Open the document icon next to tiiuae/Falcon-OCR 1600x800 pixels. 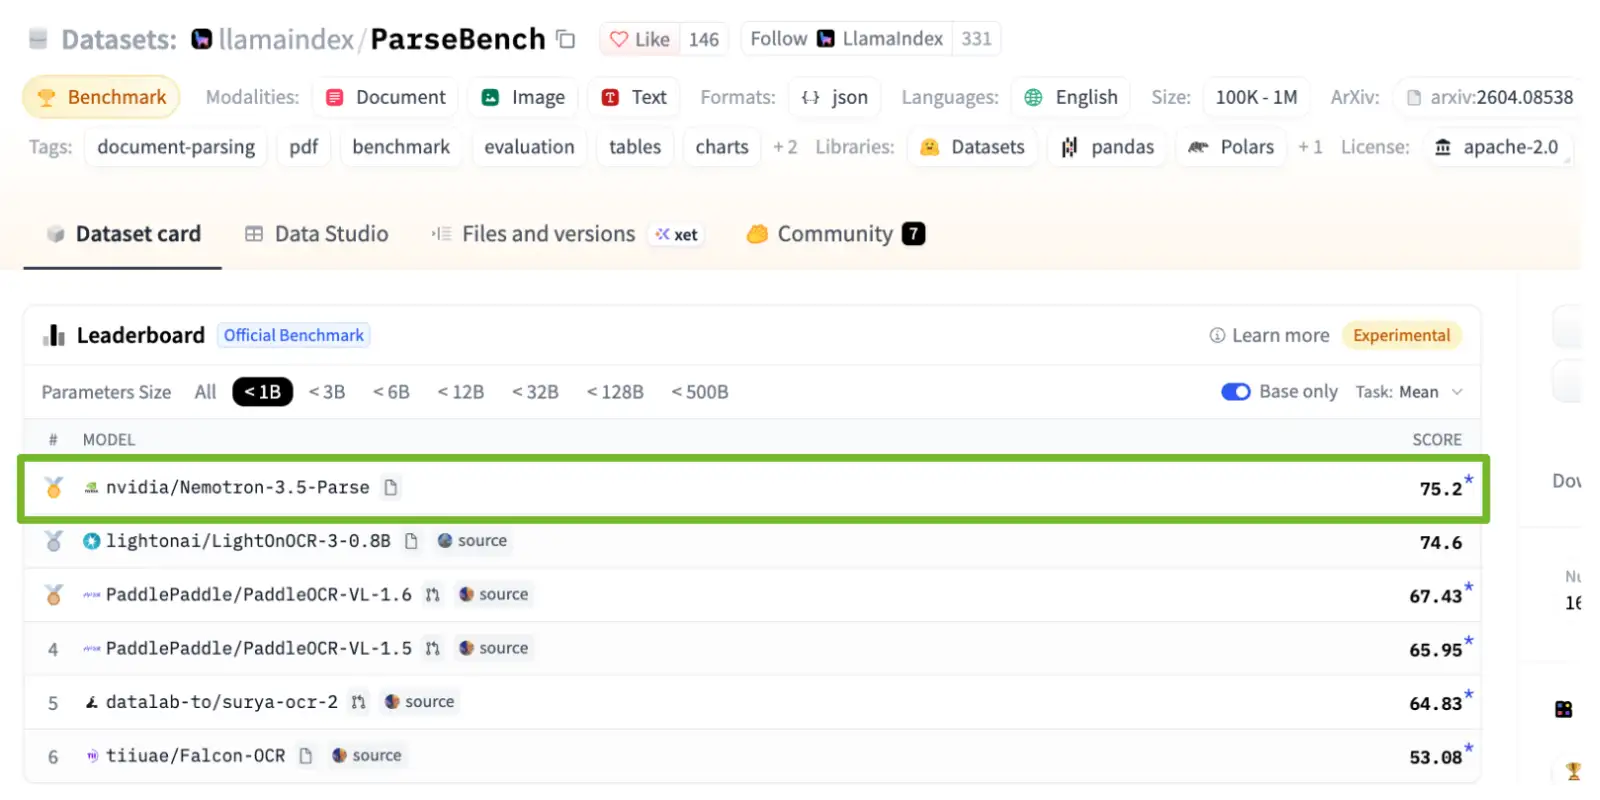pyautogui.click(x=306, y=755)
